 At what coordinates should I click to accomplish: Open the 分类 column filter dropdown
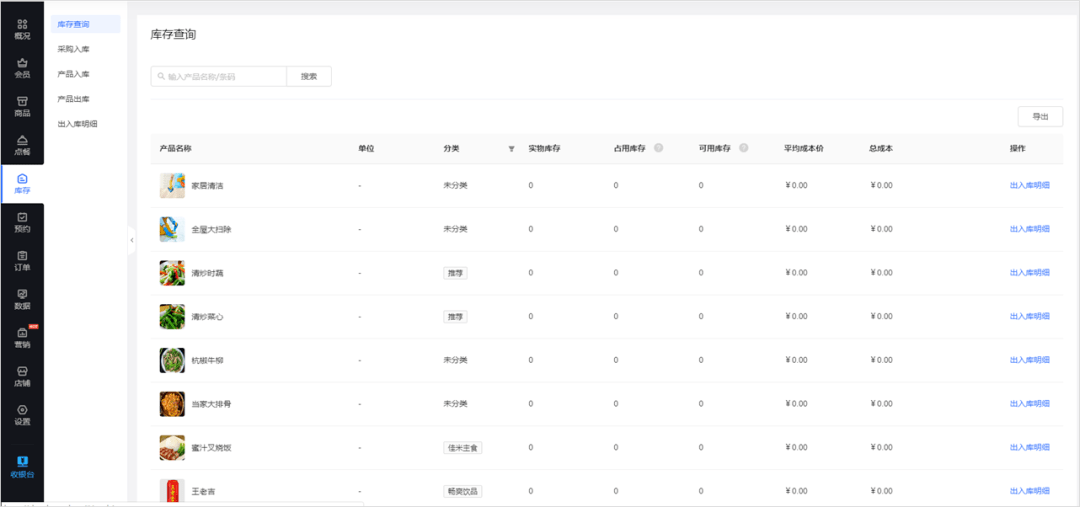pyautogui.click(x=511, y=149)
